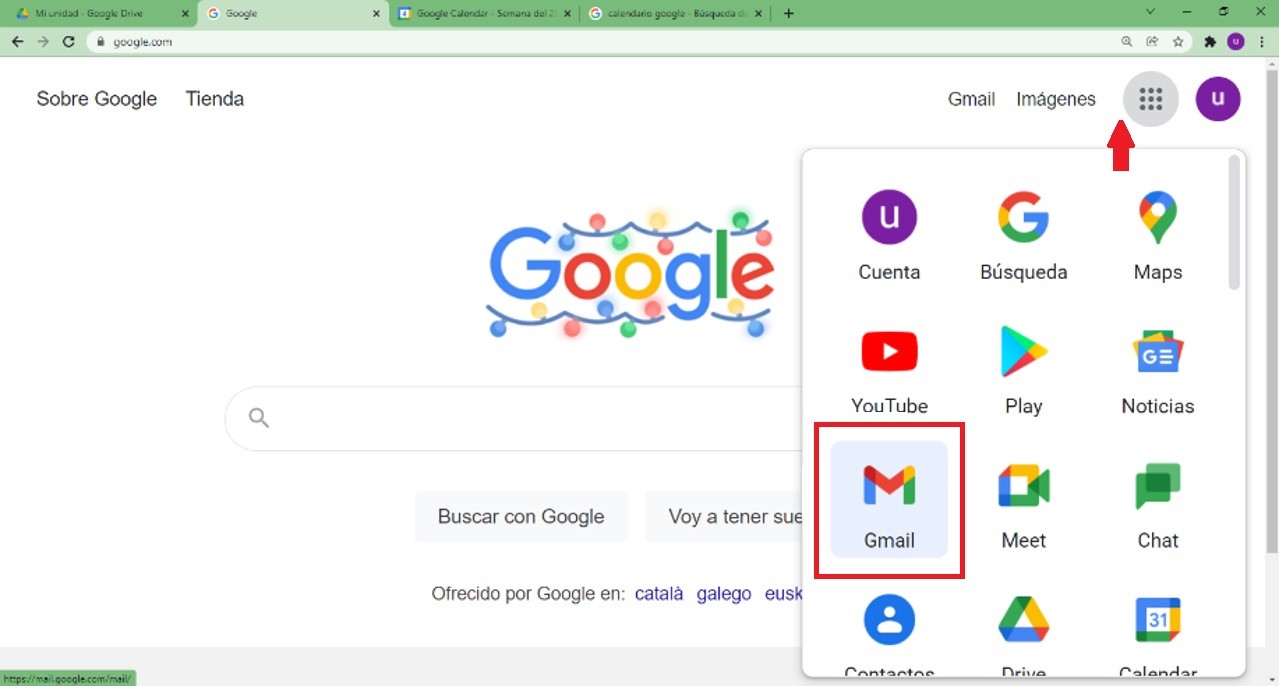Bookmark this page with the star icon

pos(1178,42)
